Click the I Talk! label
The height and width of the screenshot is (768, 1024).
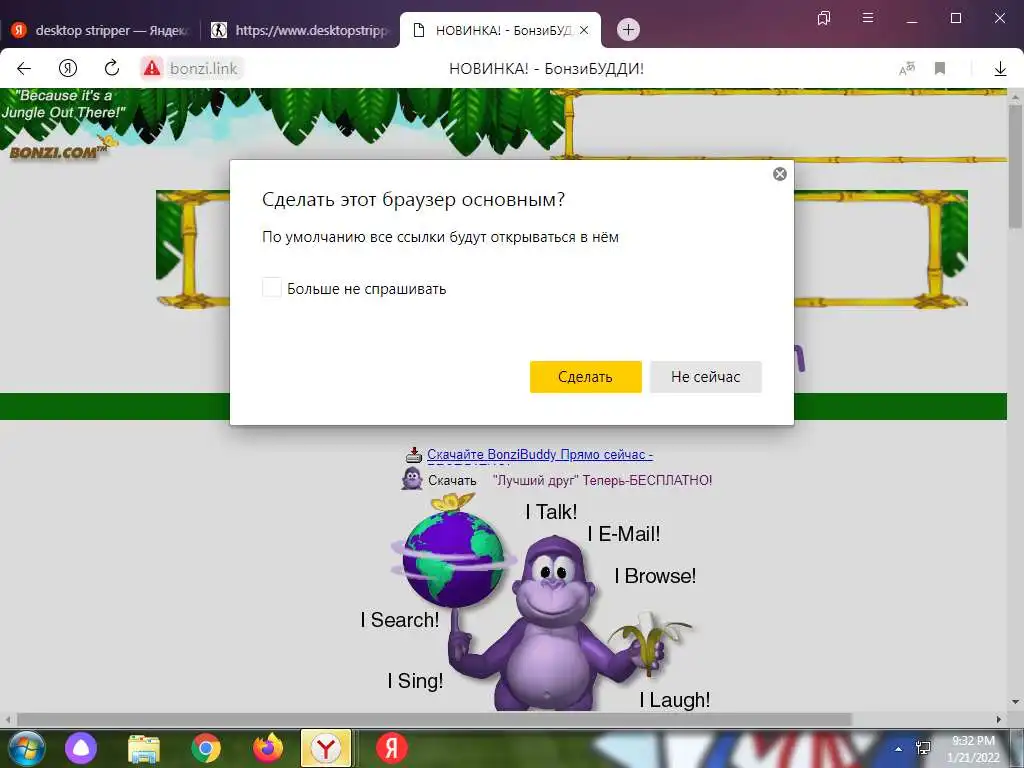[x=551, y=512]
